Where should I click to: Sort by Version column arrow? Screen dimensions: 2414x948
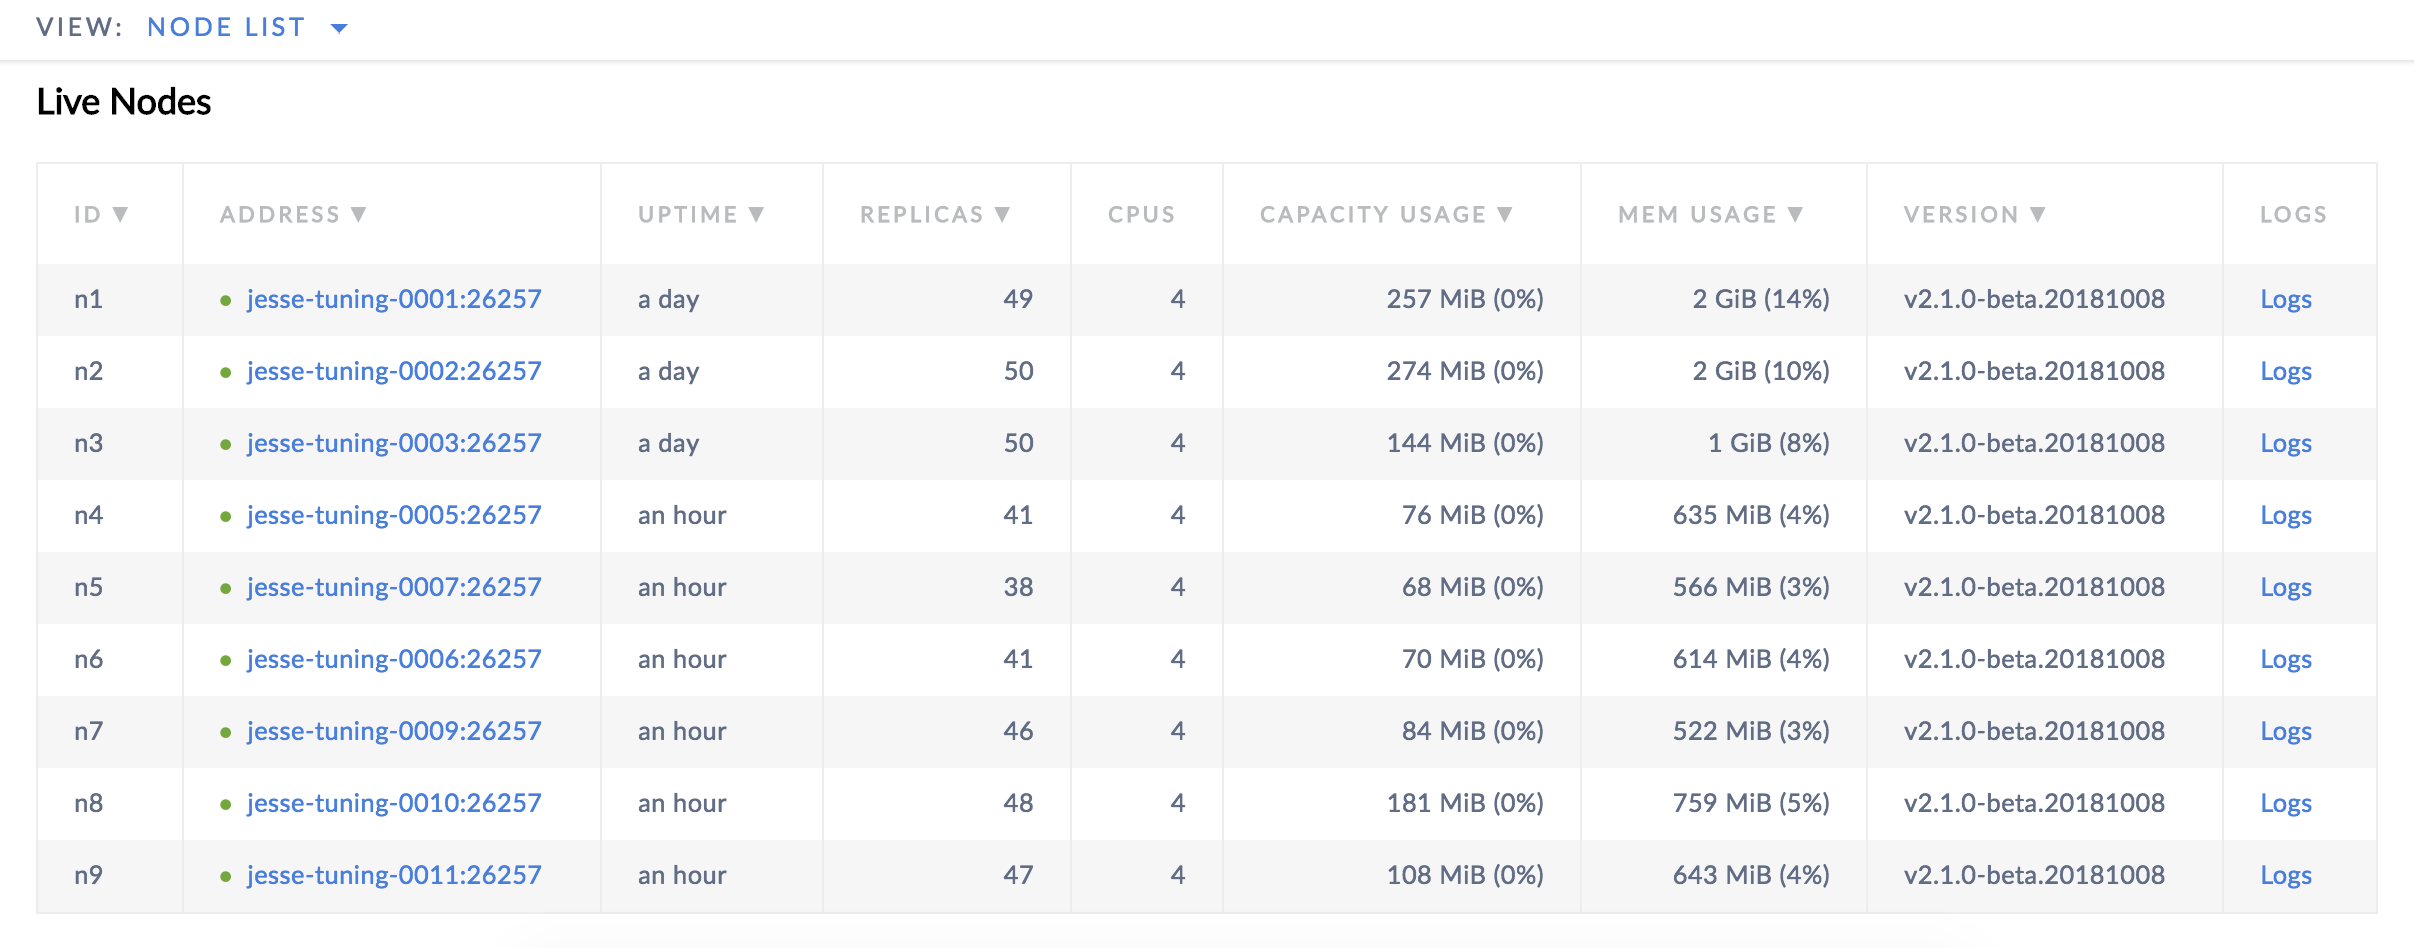(2037, 214)
